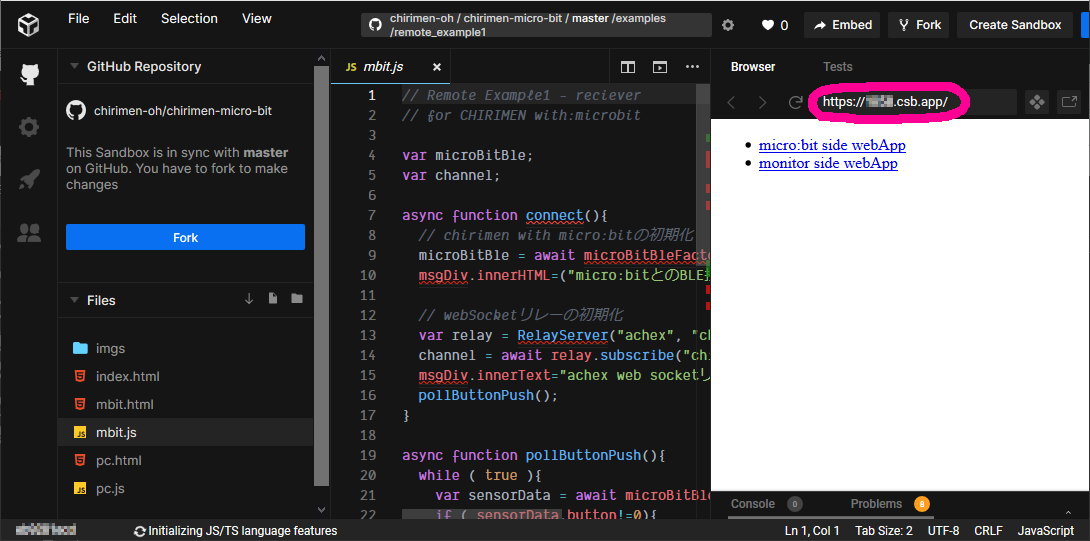The height and width of the screenshot is (541, 1090).
Task: Open editor more options ellipsis menu
Action: pos(692,67)
